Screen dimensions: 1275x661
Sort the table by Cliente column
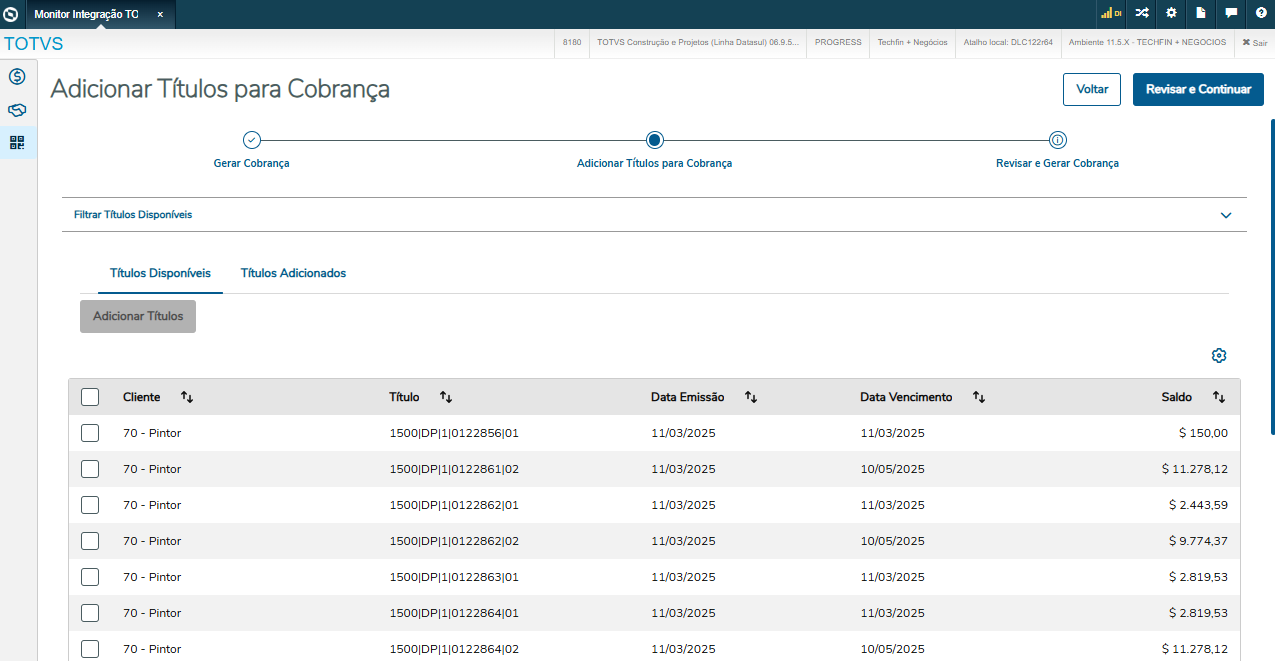point(187,397)
